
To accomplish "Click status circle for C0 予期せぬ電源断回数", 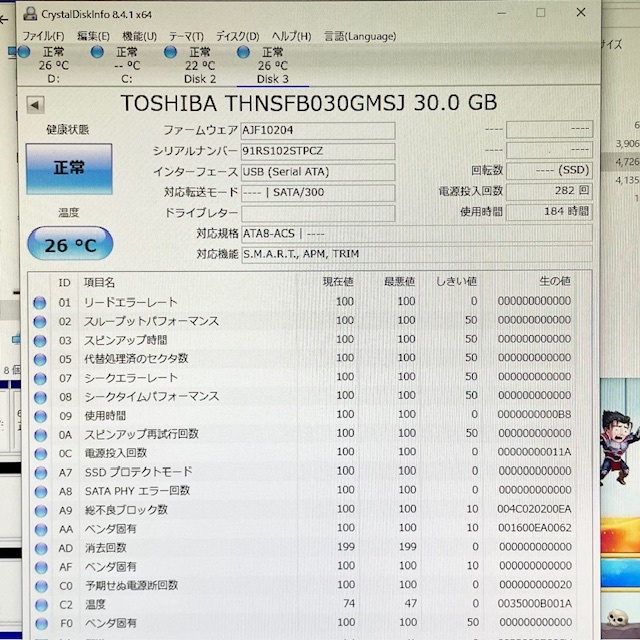I will 41,587.
